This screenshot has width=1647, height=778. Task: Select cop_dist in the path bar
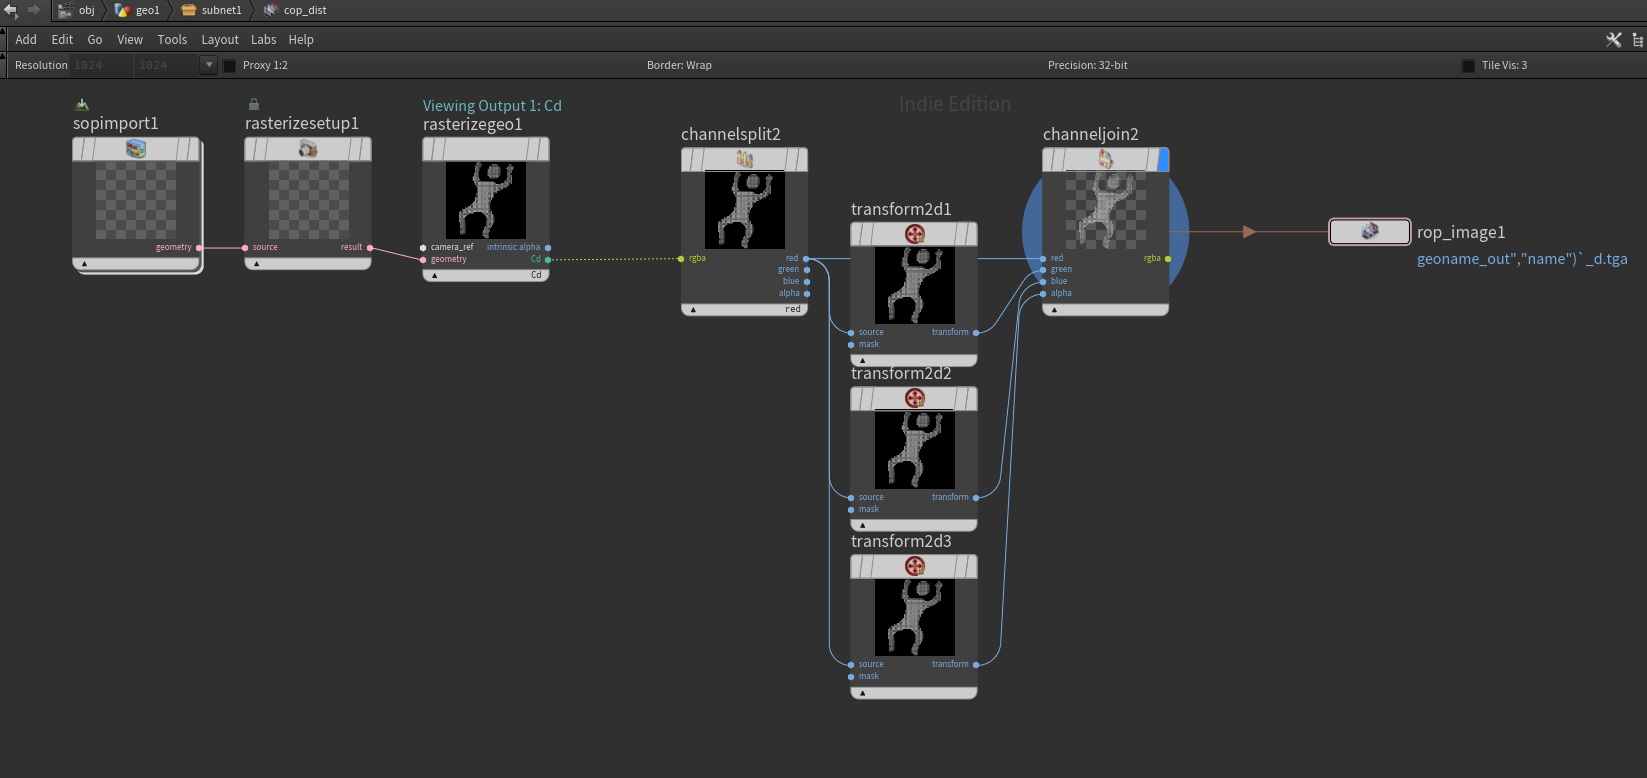point(295,10)
